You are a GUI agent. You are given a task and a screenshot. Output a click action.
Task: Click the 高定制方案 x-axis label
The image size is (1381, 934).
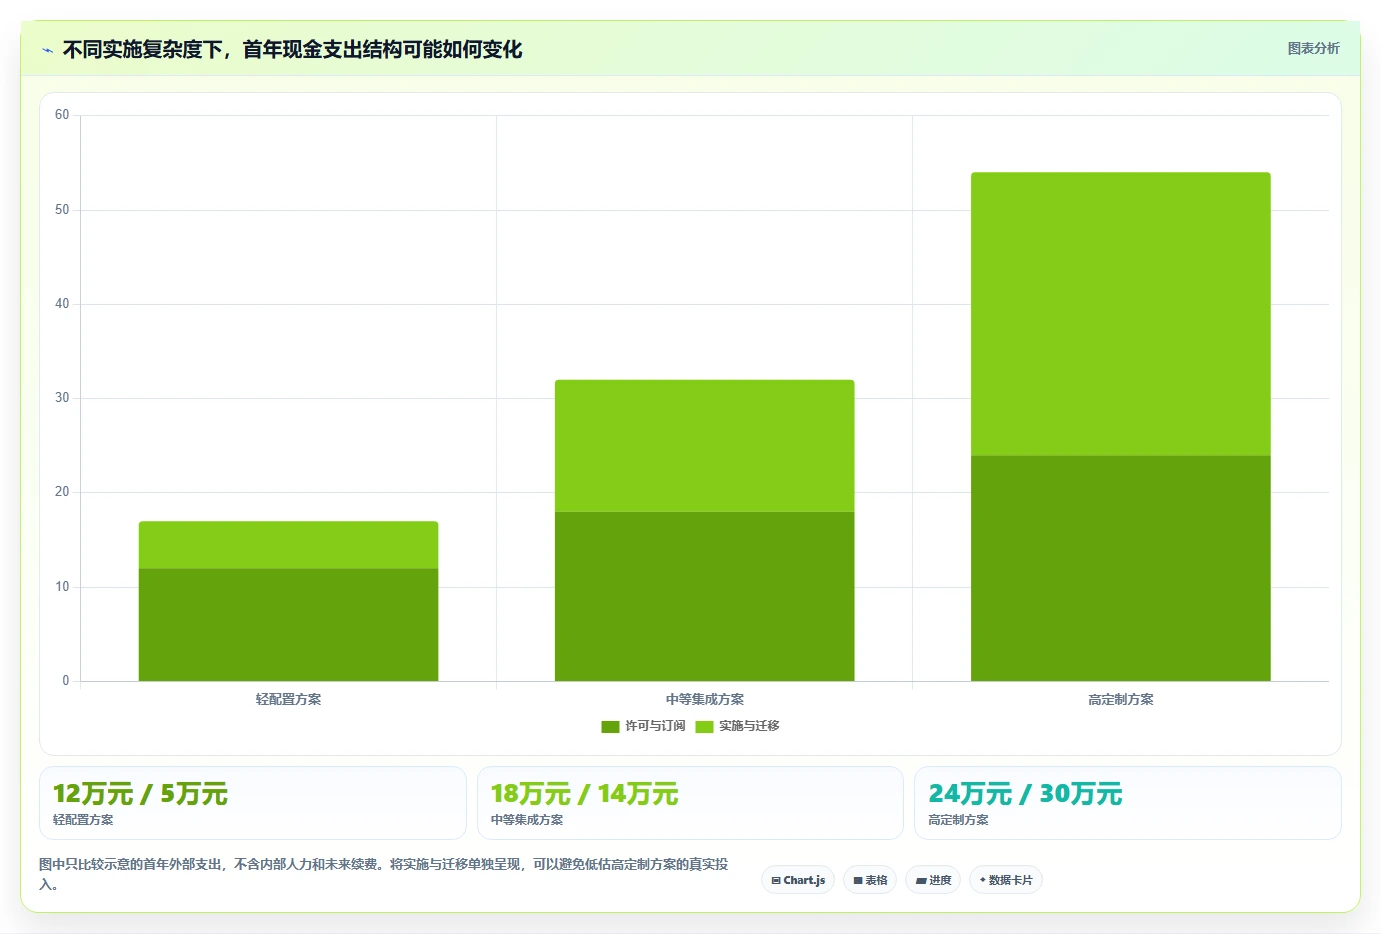click(1120, 699)
